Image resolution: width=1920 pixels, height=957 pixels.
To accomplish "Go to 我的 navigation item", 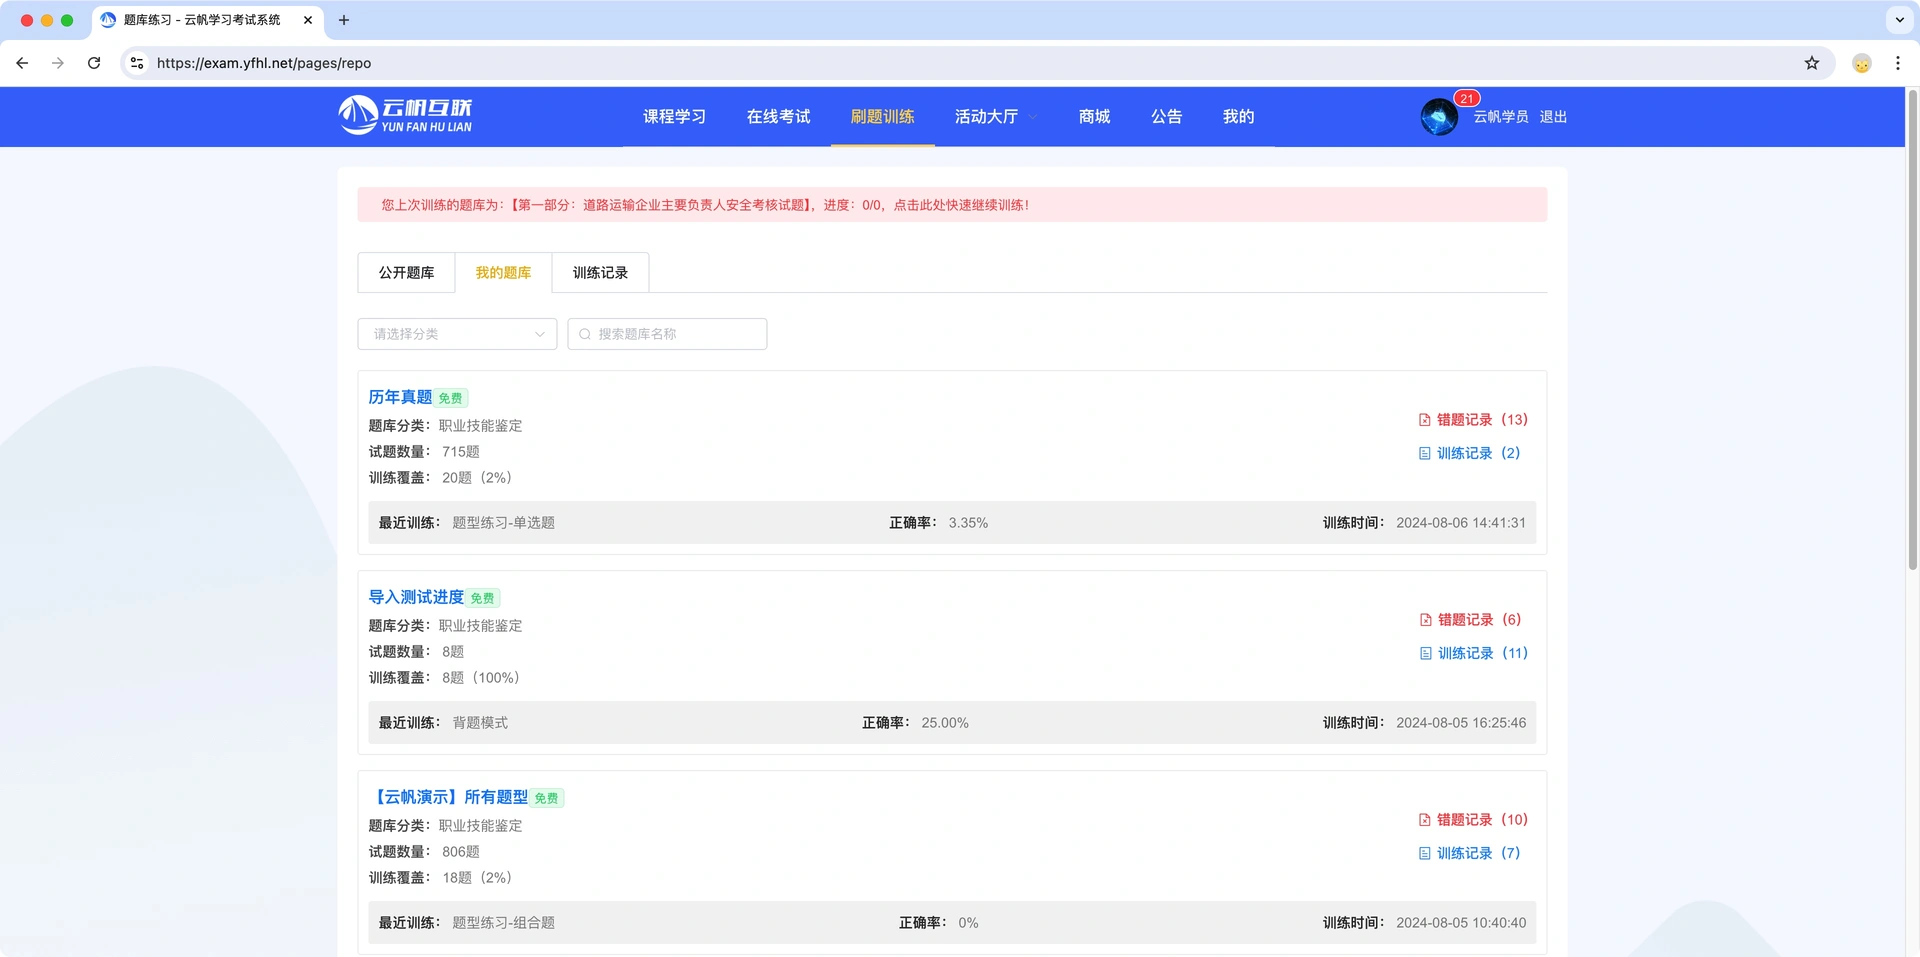I will click(x=1238, y=117).
